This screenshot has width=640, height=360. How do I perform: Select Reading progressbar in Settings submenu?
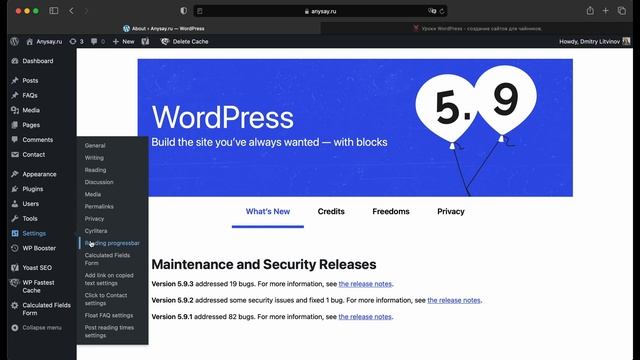[112, 243]
